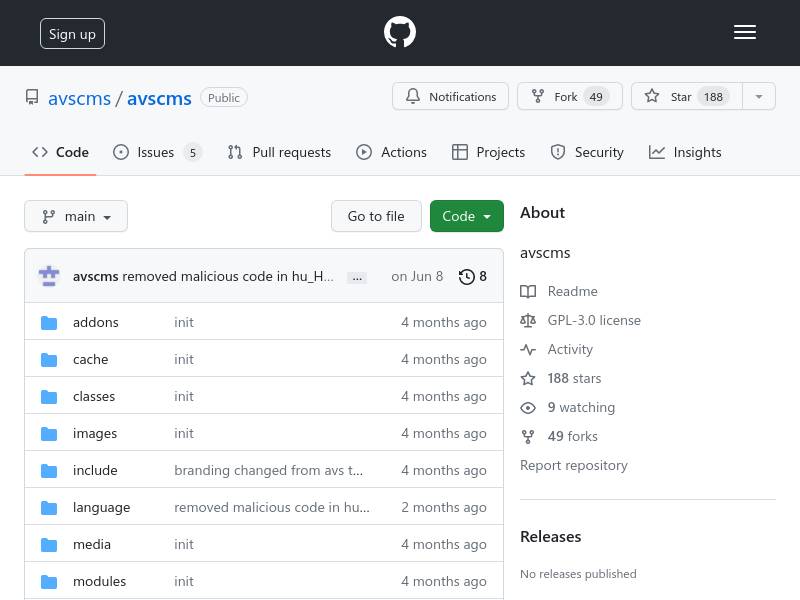Open the media folder

(x=92, y=544)
